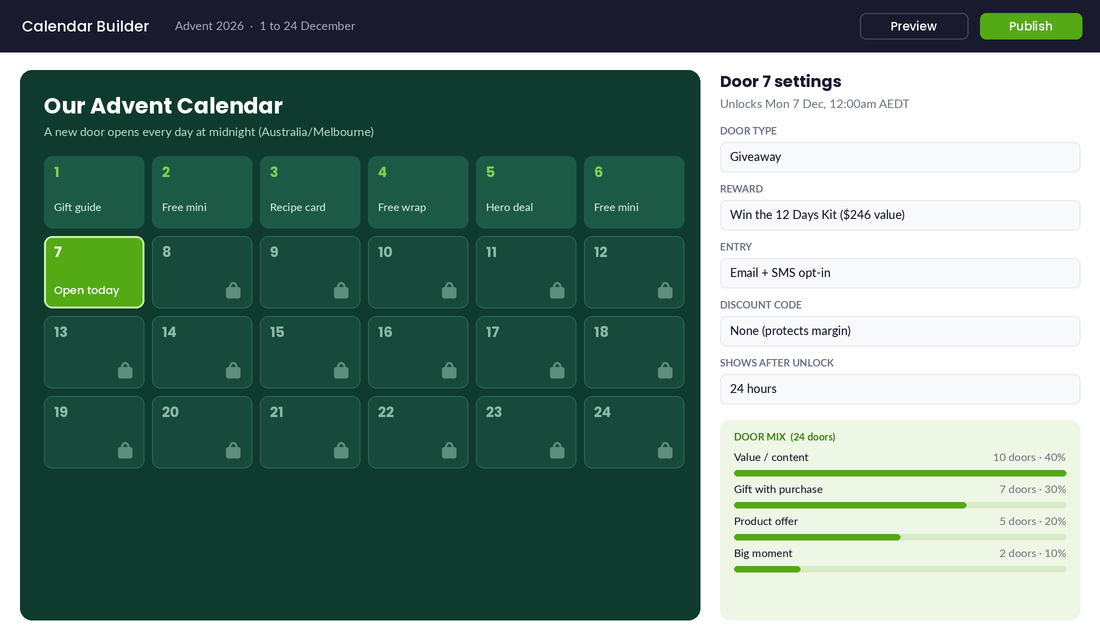Click the number 8 on door 8

(166, 252)
